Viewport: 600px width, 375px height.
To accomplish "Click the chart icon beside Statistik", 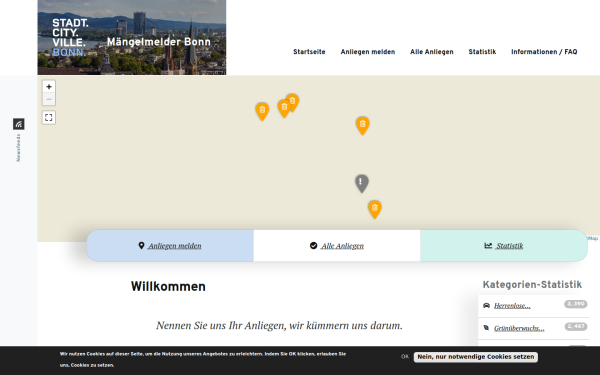I will (x=488, y=246).
